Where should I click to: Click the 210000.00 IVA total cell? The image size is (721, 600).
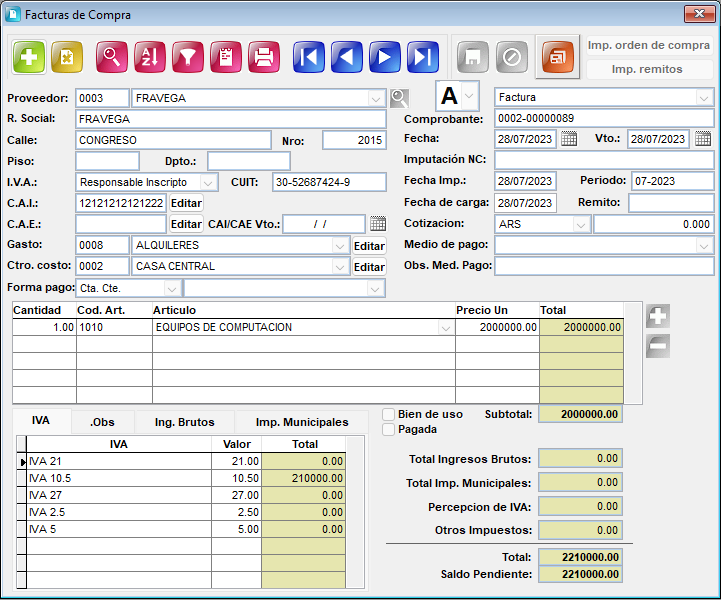point(303,478)
